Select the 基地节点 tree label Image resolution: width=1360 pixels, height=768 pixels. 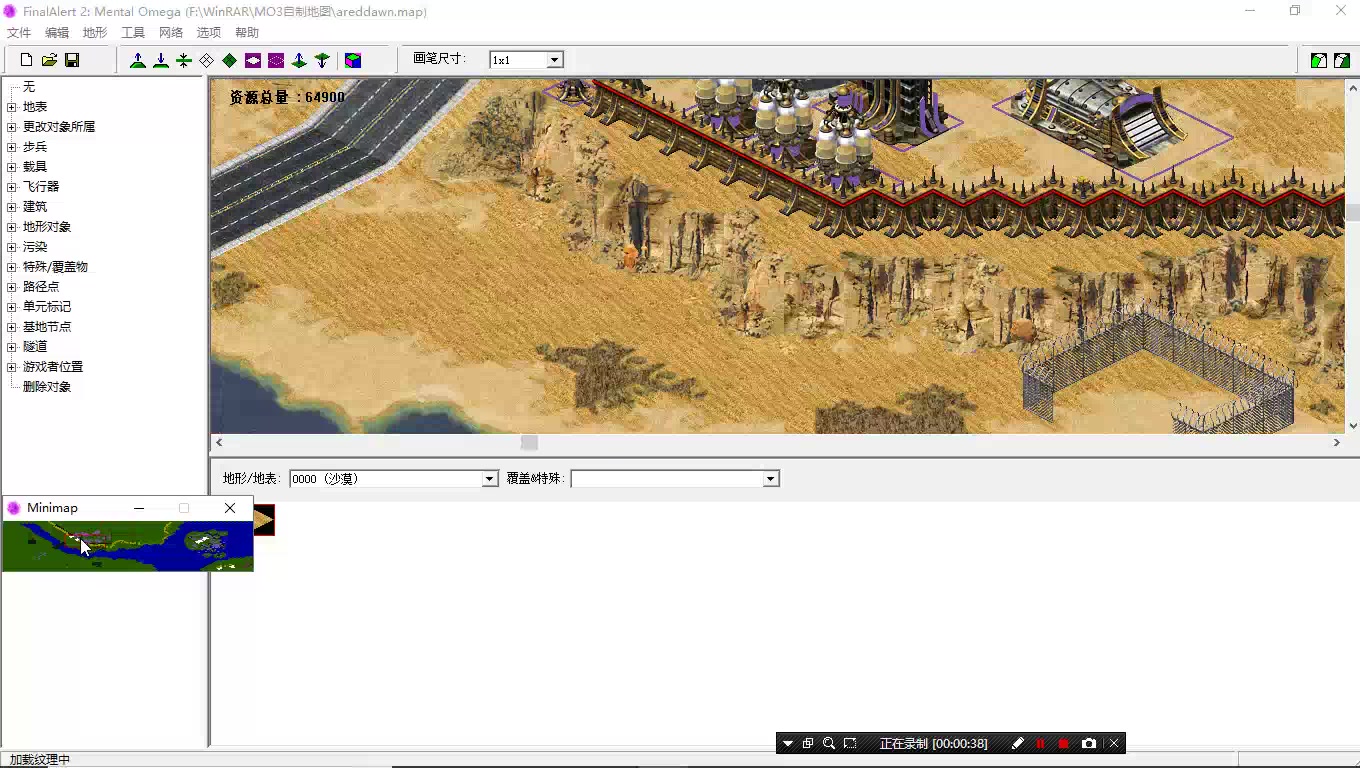pos(47,327)
